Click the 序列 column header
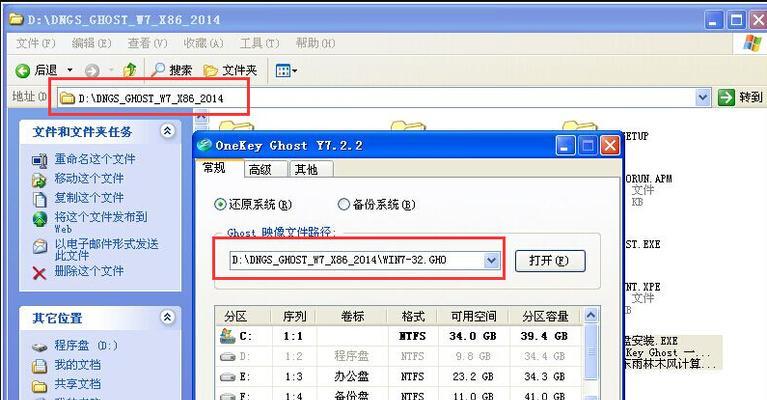The width and height of the screenshot is (767, 400). [293, 317]
